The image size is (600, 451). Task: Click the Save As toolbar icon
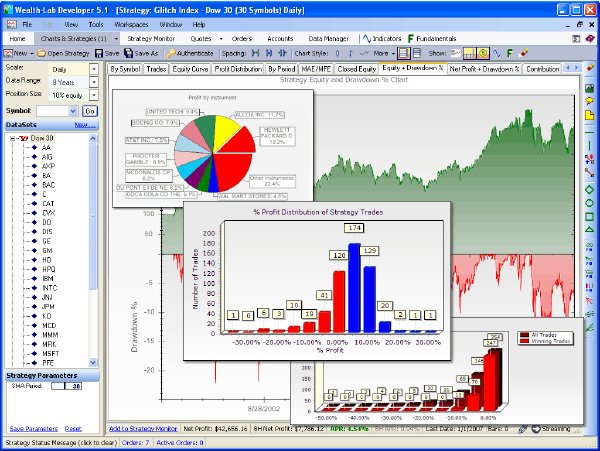pos(129,53)
